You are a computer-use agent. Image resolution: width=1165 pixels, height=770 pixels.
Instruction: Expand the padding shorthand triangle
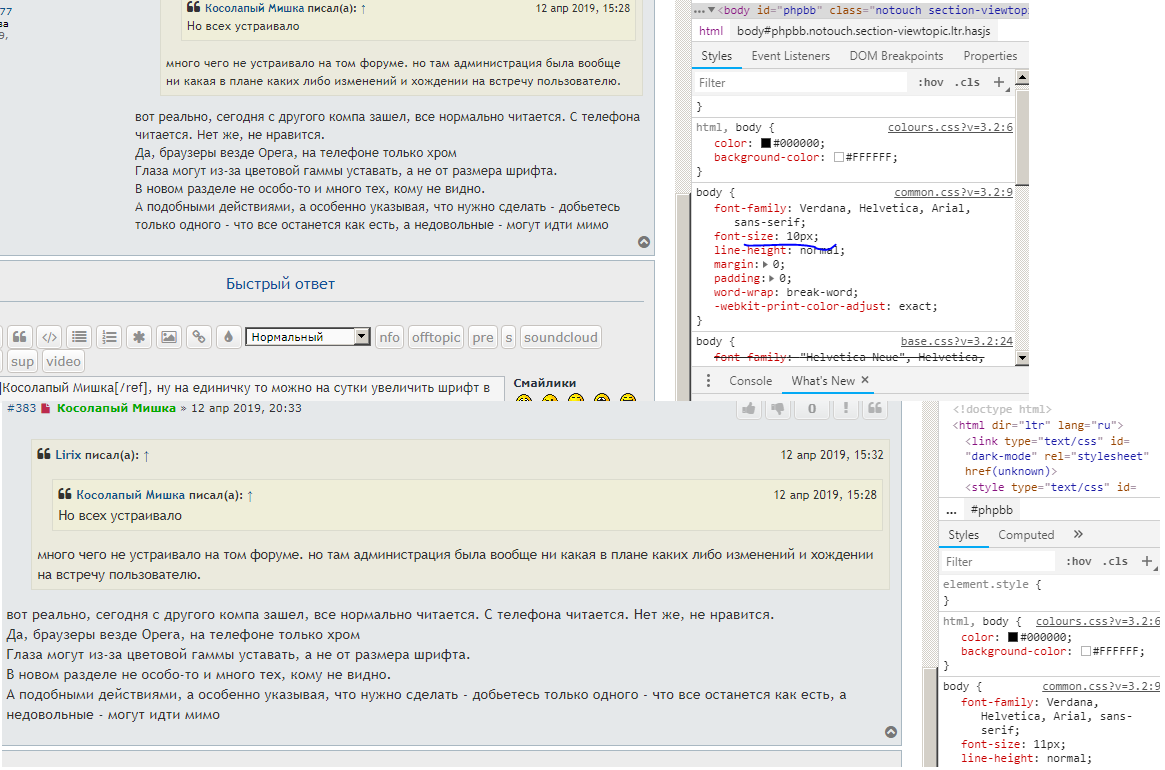(773, 279)
